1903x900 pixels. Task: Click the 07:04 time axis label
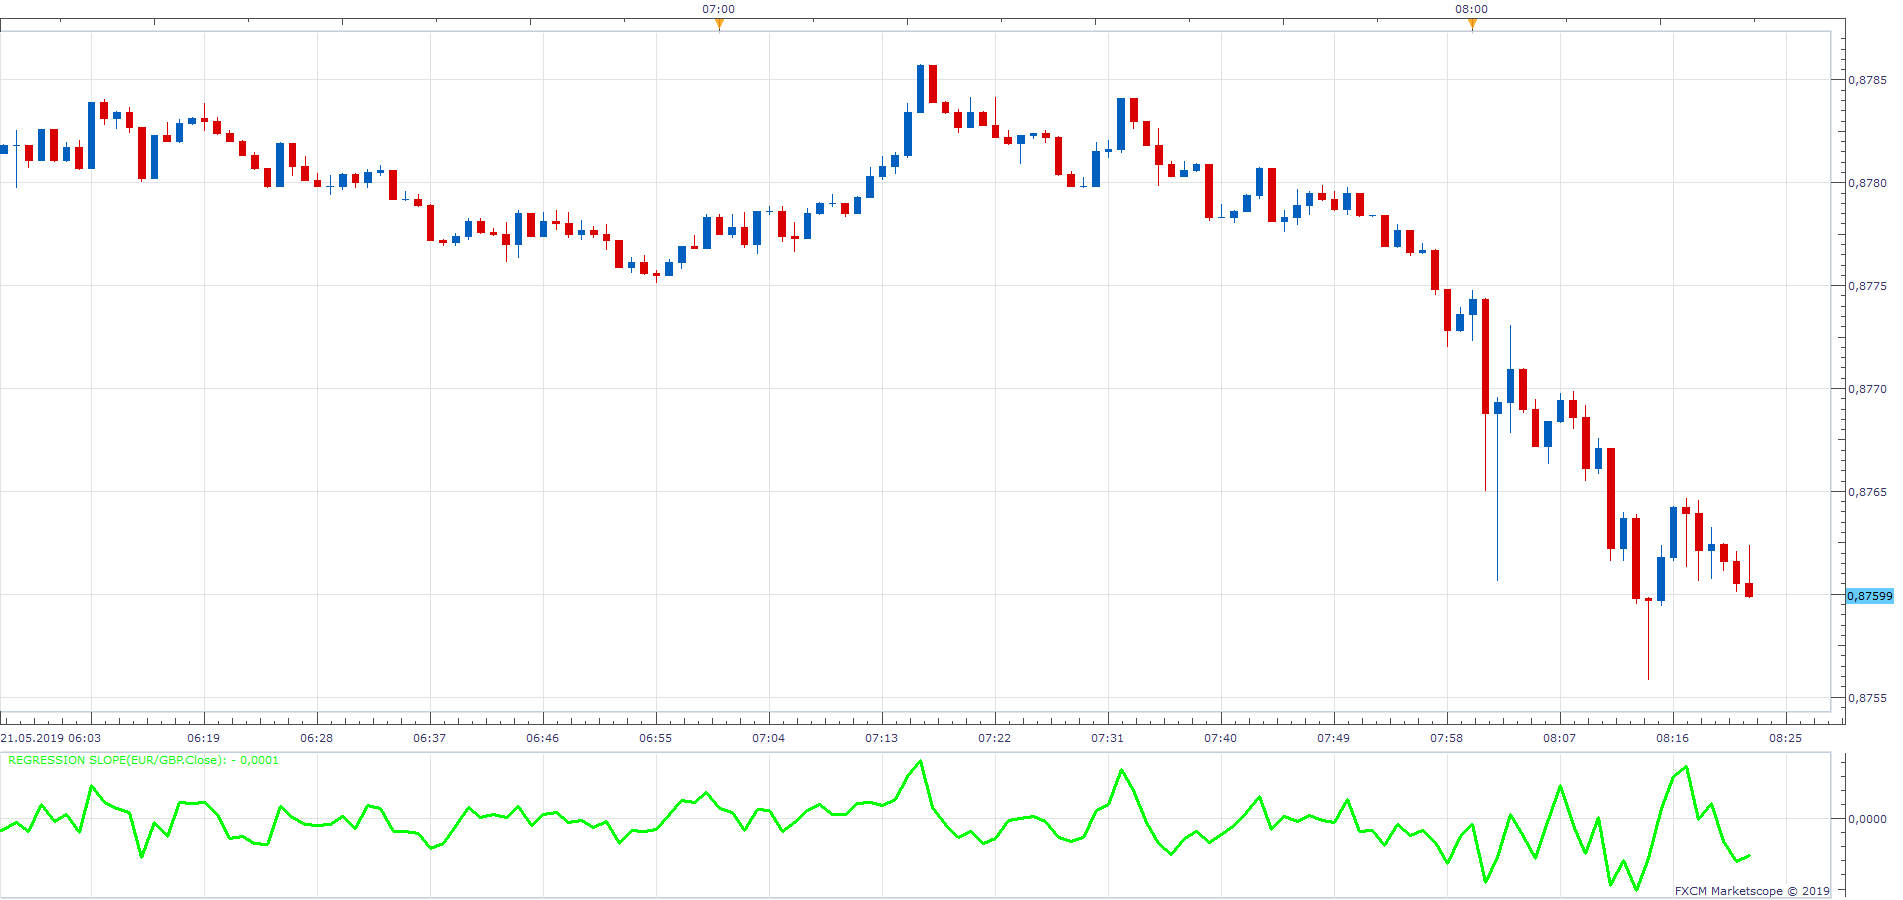[x=769, y=738]
